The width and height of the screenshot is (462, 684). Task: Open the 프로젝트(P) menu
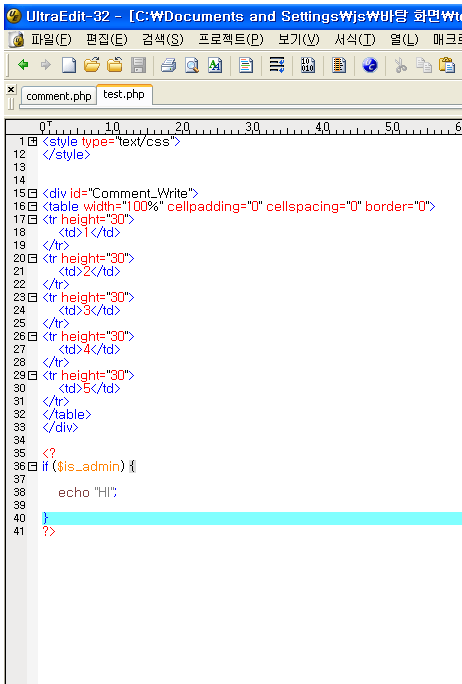pos(231,40)
